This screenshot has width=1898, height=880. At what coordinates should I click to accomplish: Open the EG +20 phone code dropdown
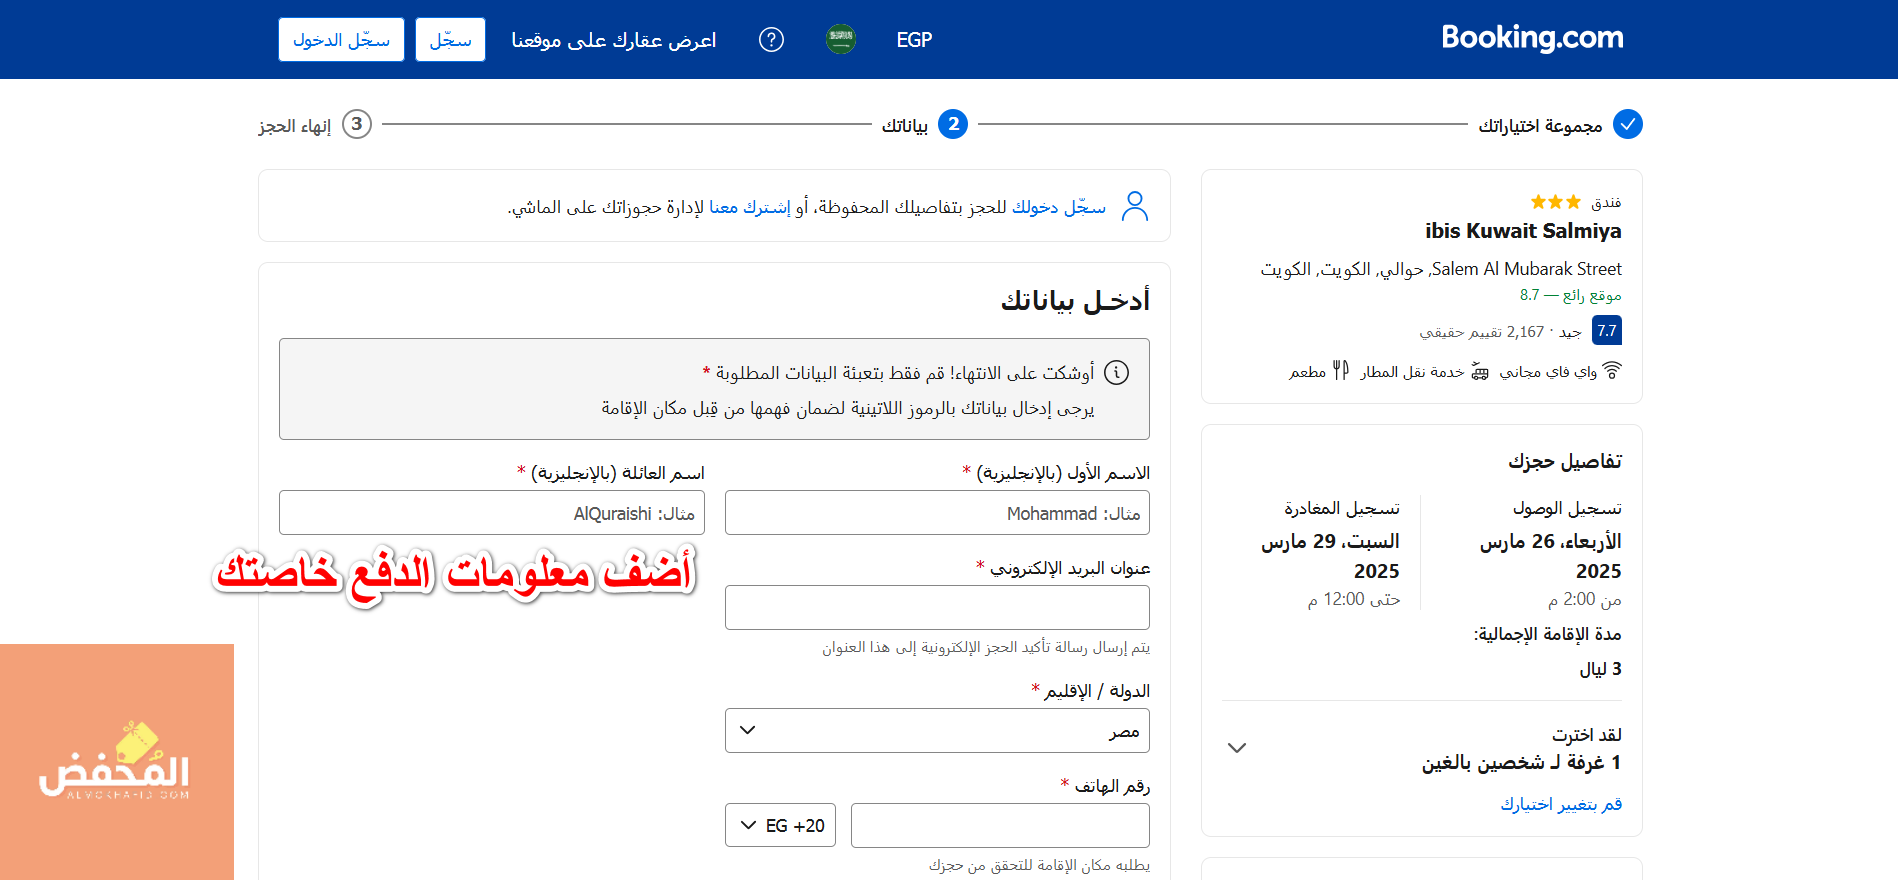(780, 826)
